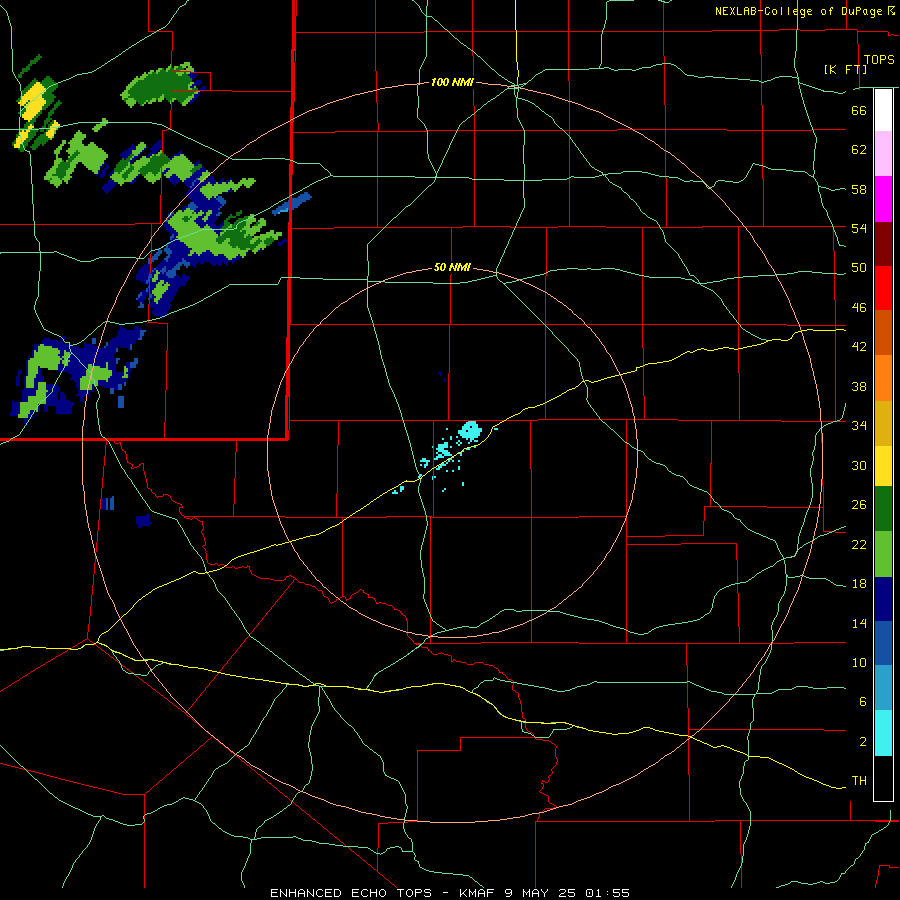
Task: Select the light green legend swatch
Action: click(x=883, y=554)
